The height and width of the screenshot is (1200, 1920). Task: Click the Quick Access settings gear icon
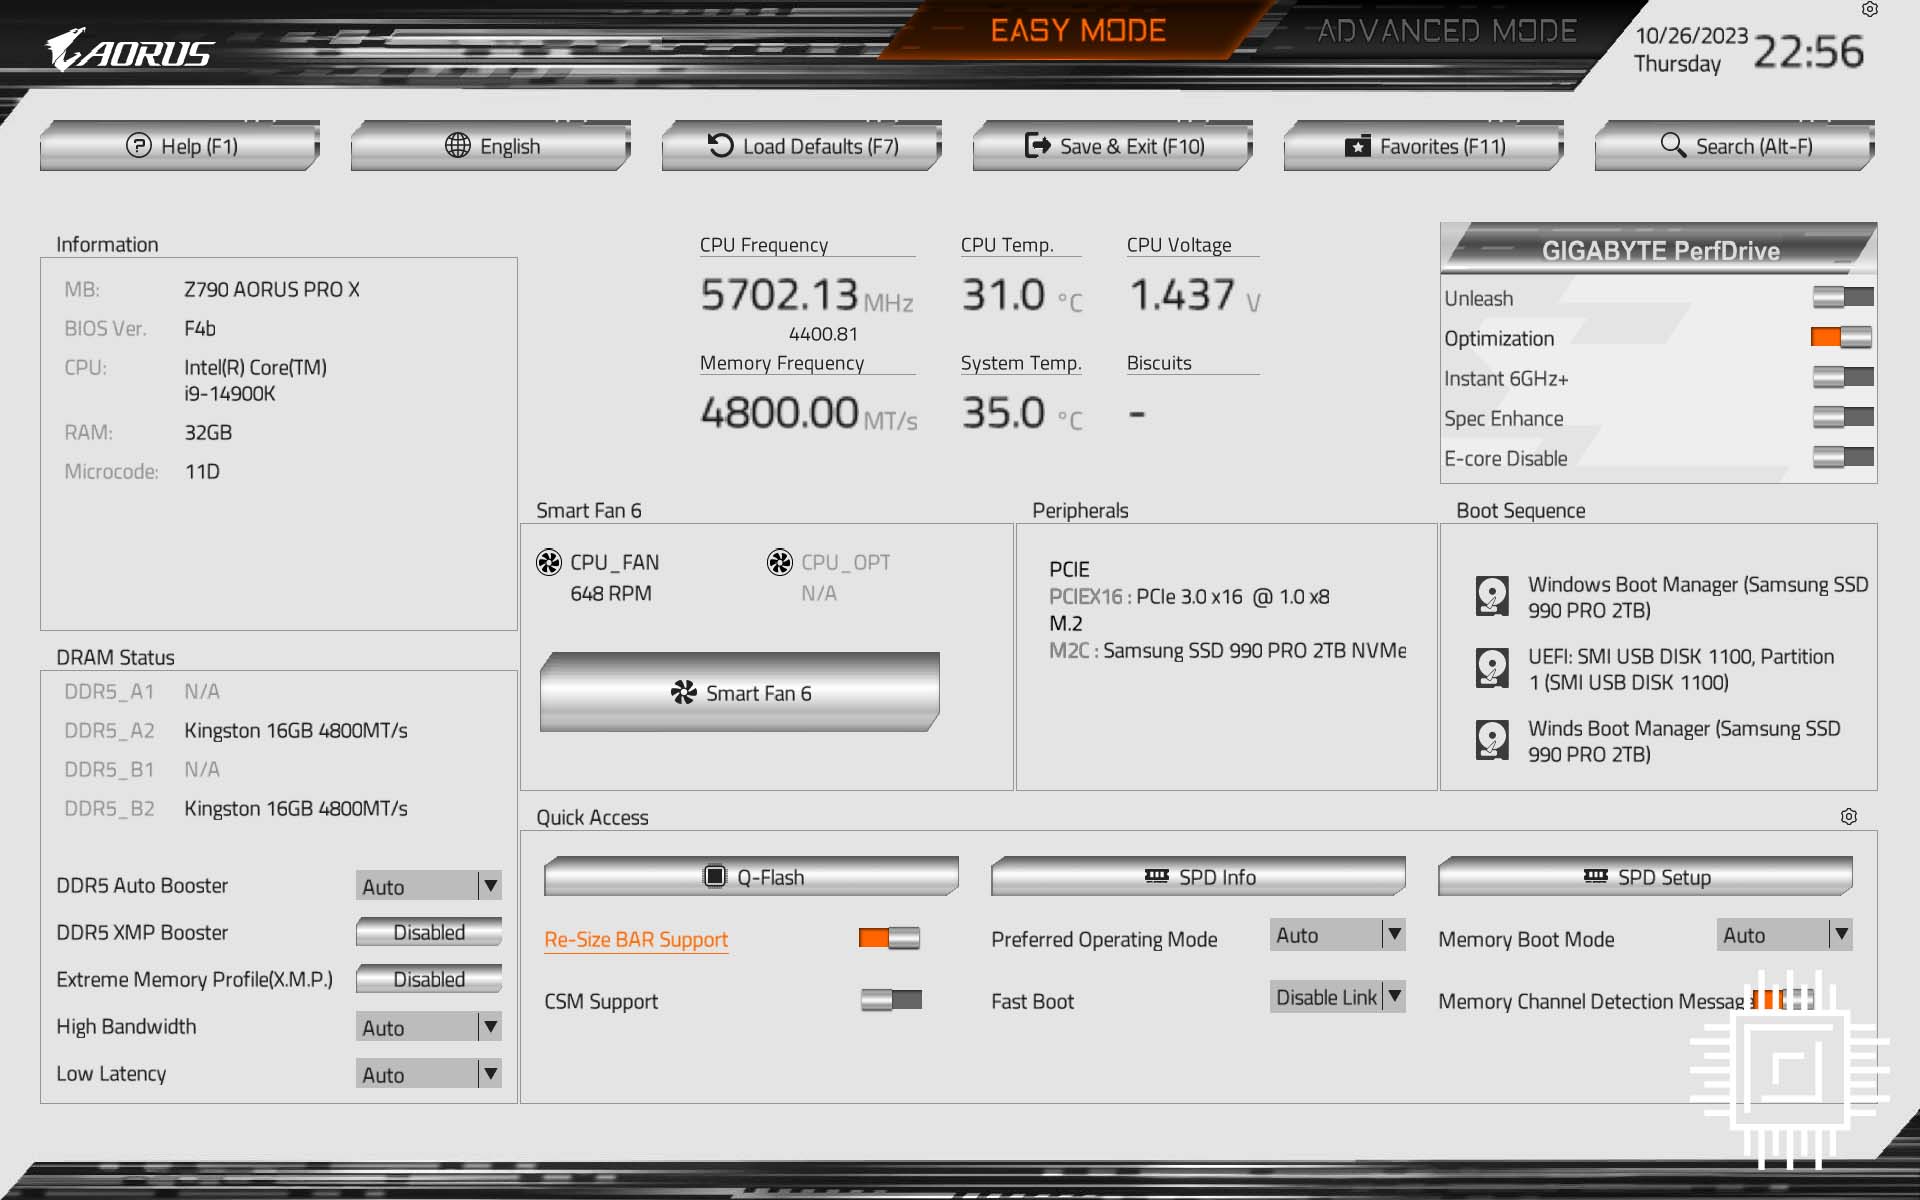1850,816
